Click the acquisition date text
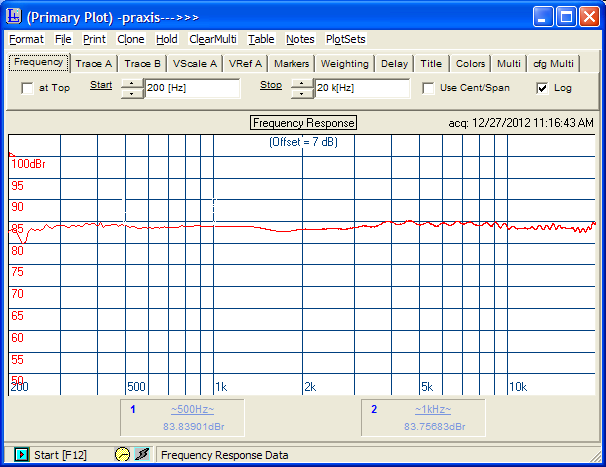The image size is (606, 467). coord(521,123)
